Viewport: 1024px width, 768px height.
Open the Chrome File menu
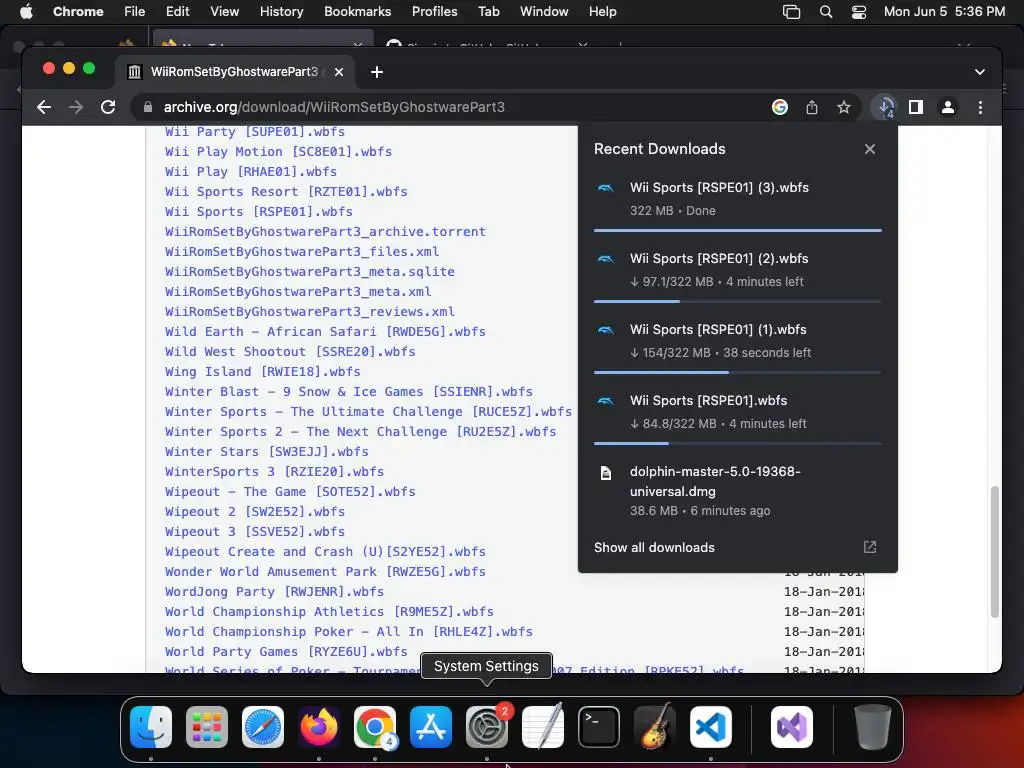click(135, 12)
